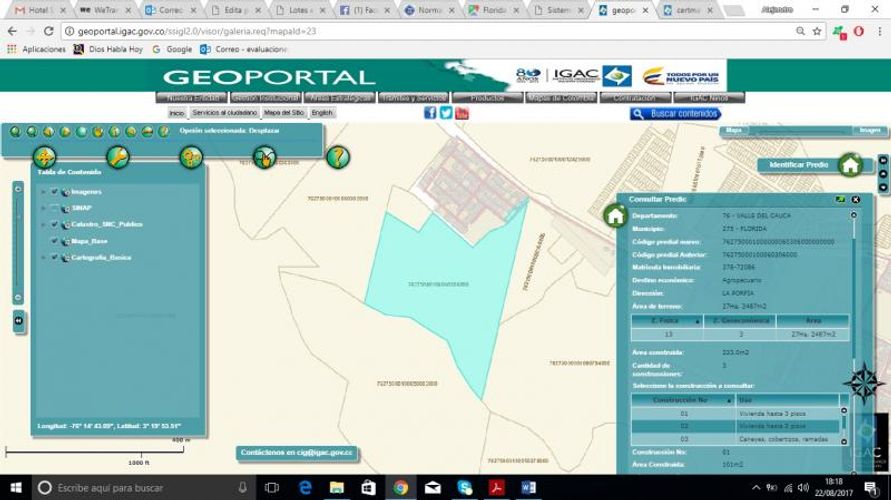Open the Trámites y Servicios menu

(x=414, y=98)
